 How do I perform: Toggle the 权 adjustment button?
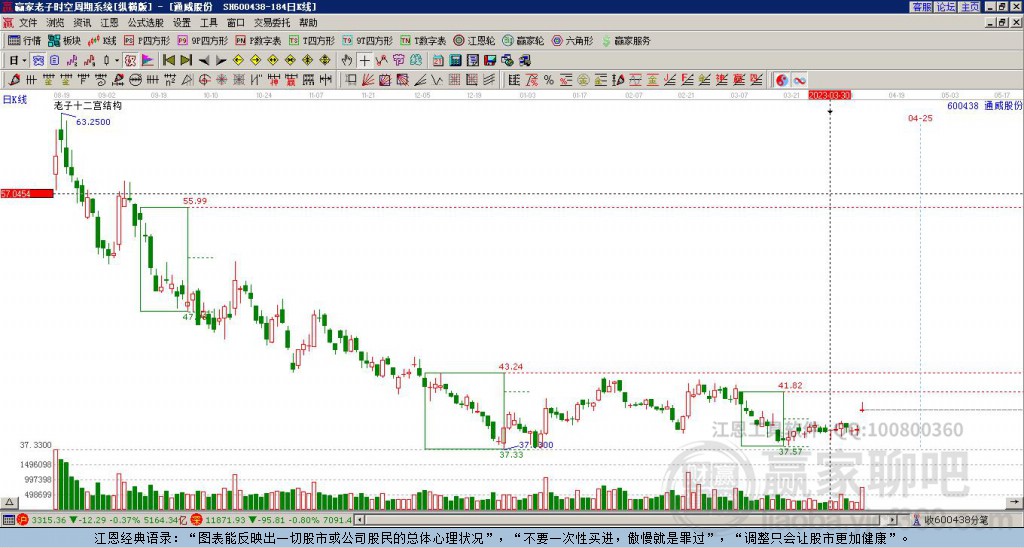[x=130, y=60]
